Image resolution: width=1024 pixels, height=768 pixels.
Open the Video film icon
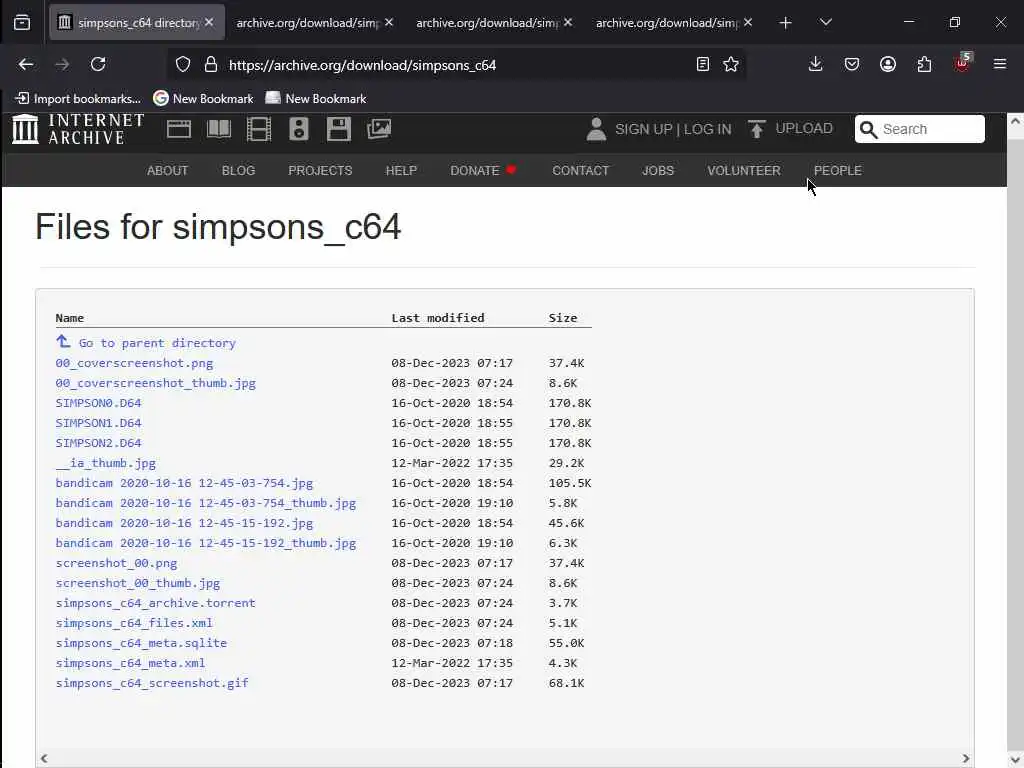coord(259,129)
